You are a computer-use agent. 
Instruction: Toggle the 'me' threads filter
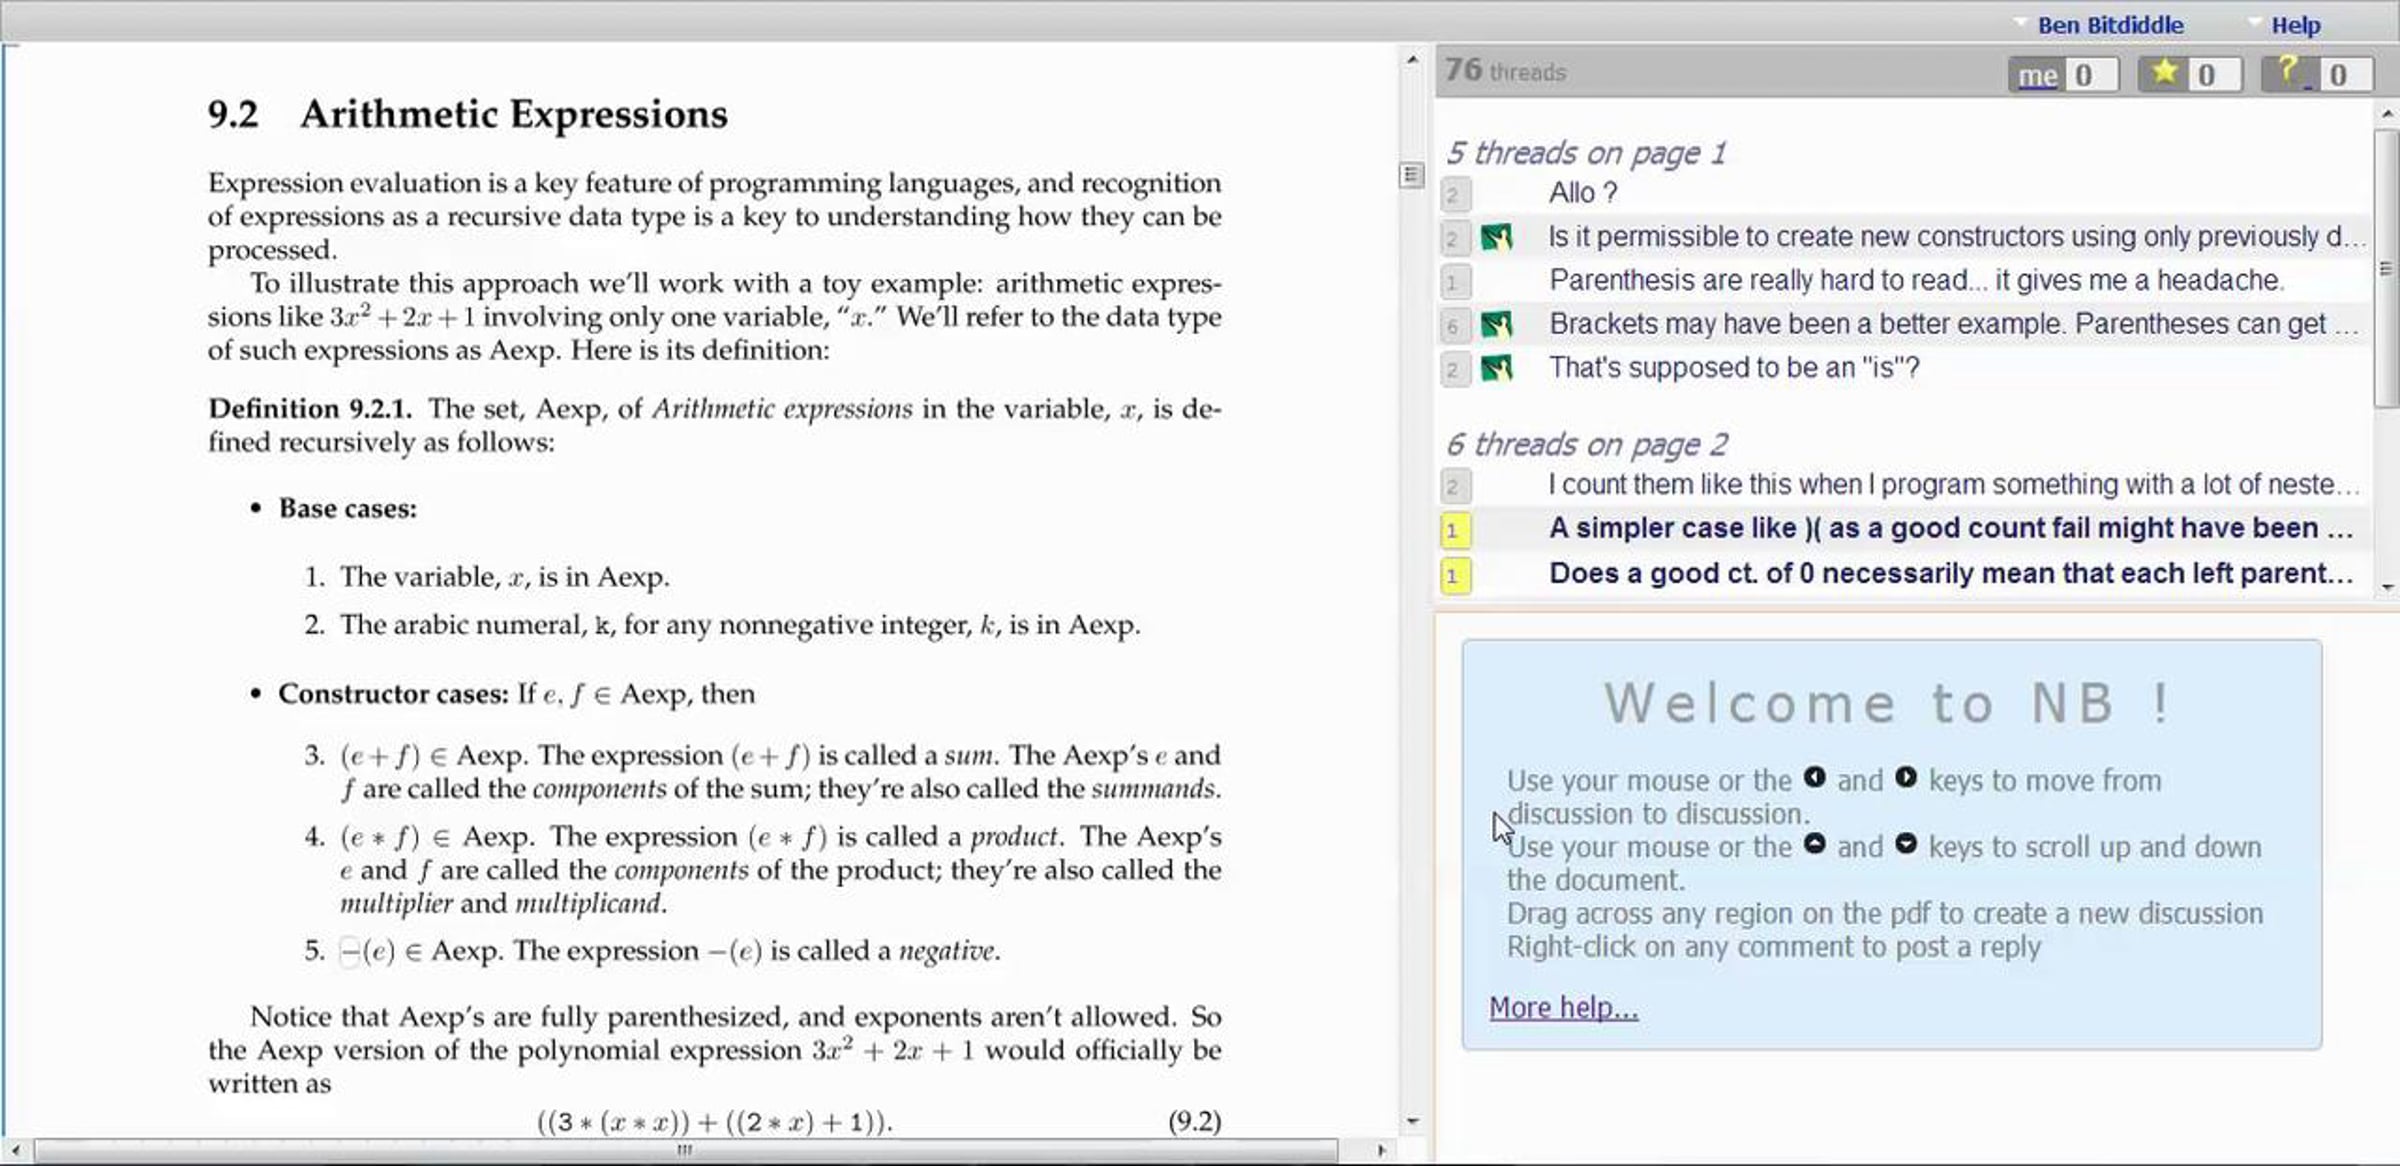[2063, 75]
